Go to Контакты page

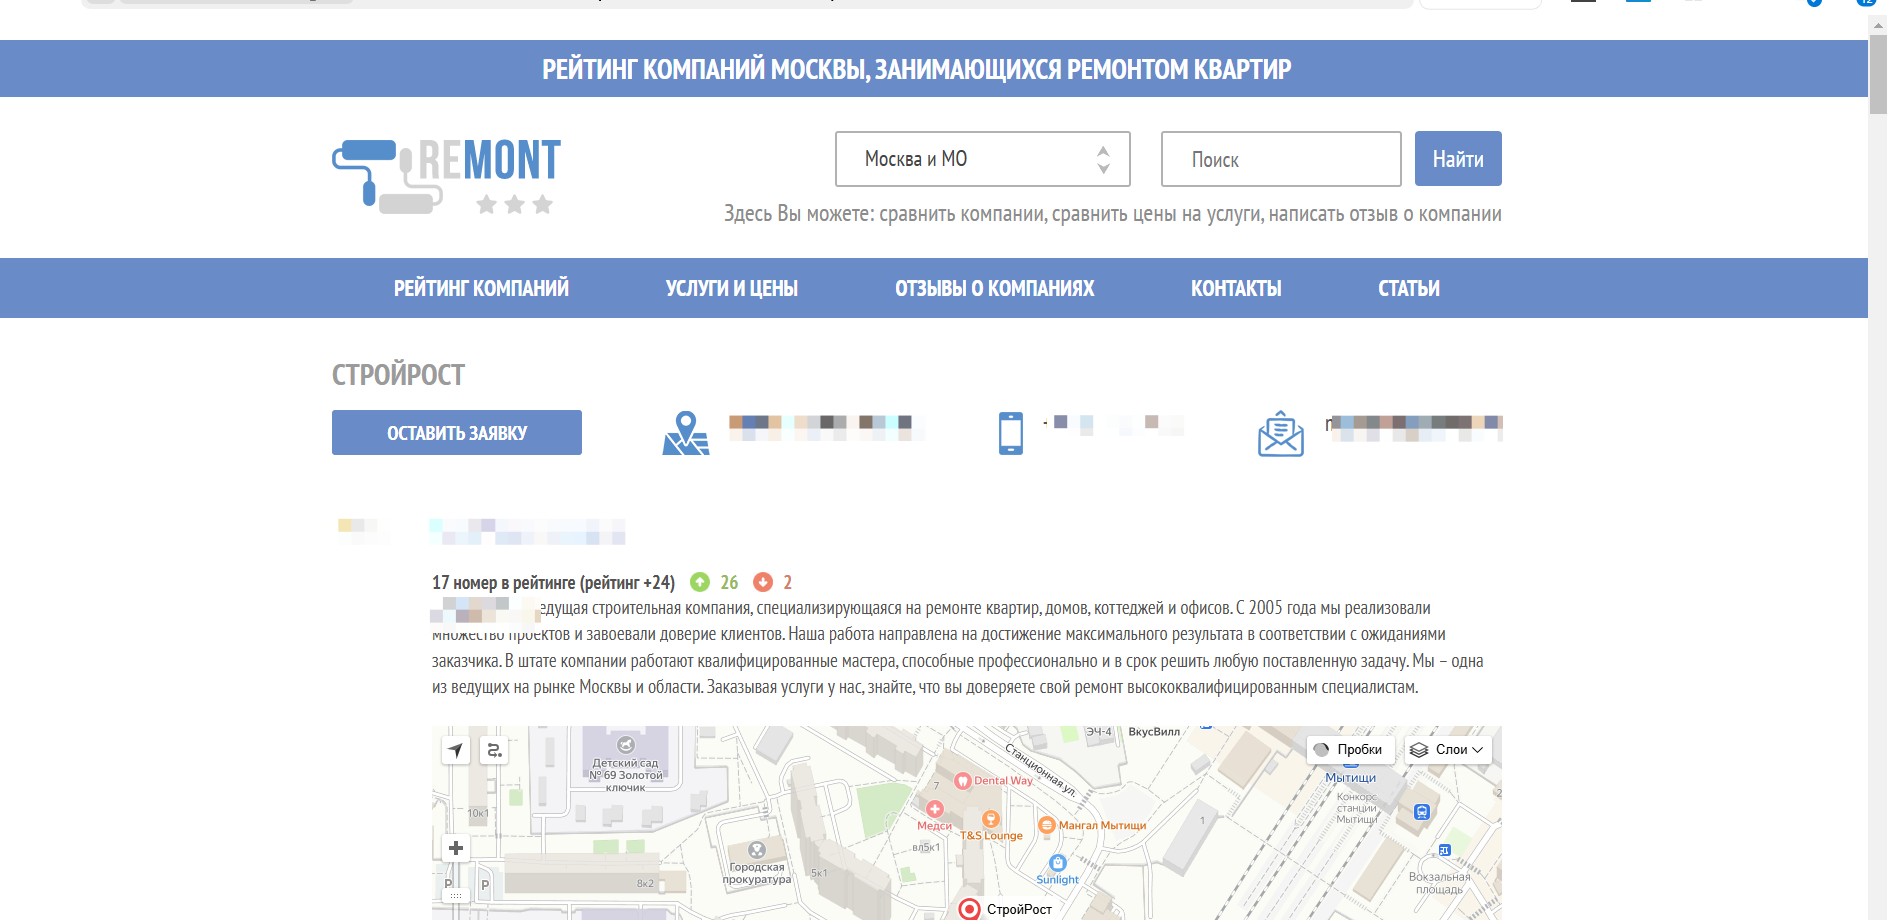tap(1236, 288)
